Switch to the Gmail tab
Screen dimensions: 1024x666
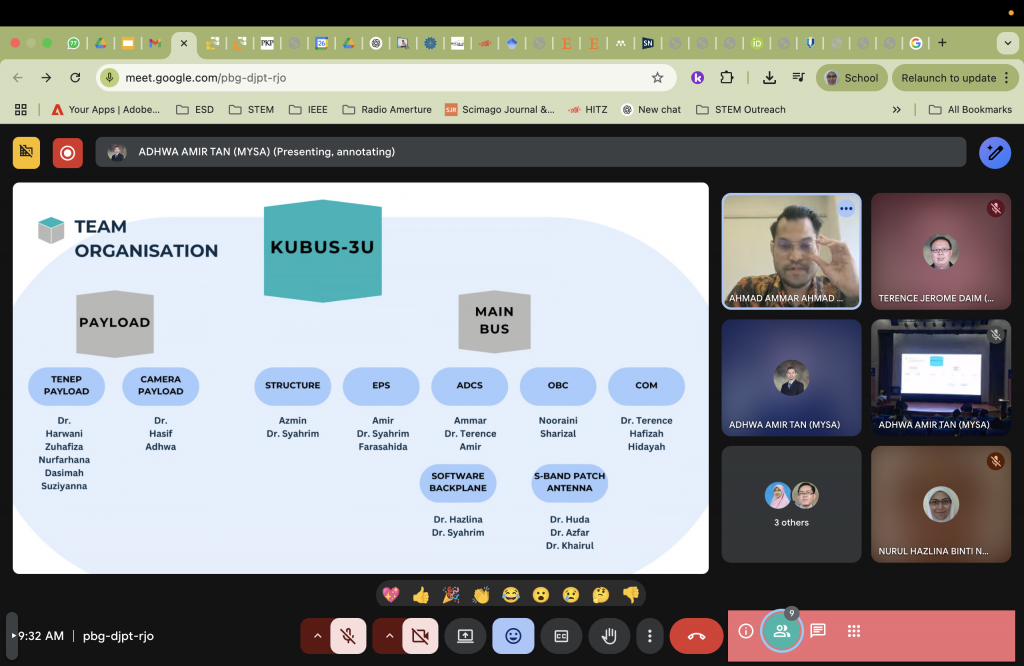155,43
